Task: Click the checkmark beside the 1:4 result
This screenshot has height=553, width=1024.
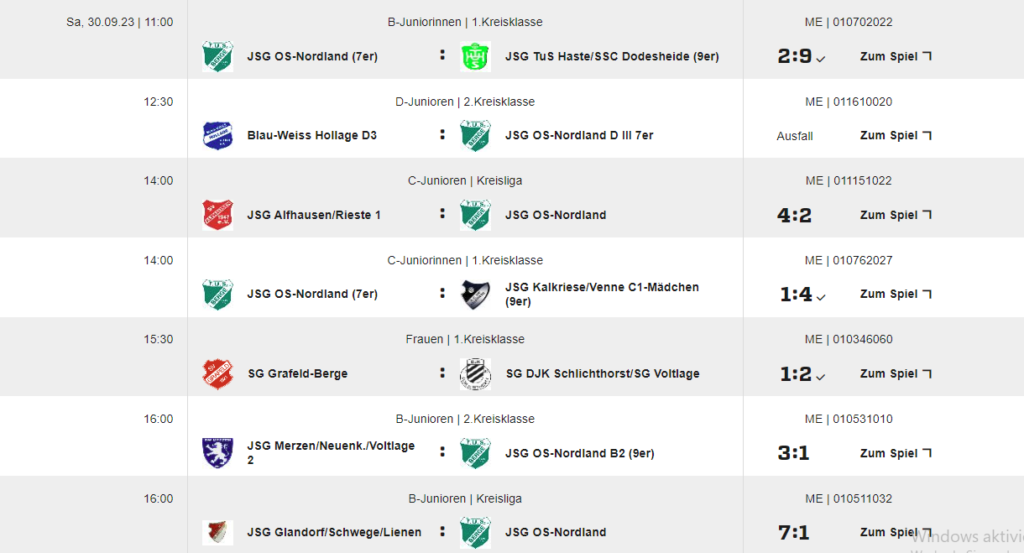Action: [821, 296]
